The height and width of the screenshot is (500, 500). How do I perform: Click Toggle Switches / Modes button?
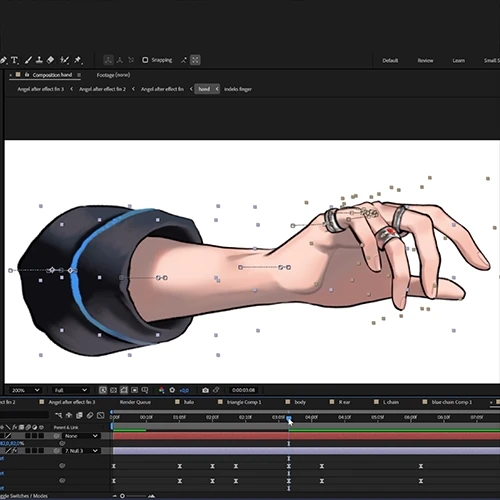[24, 496]
